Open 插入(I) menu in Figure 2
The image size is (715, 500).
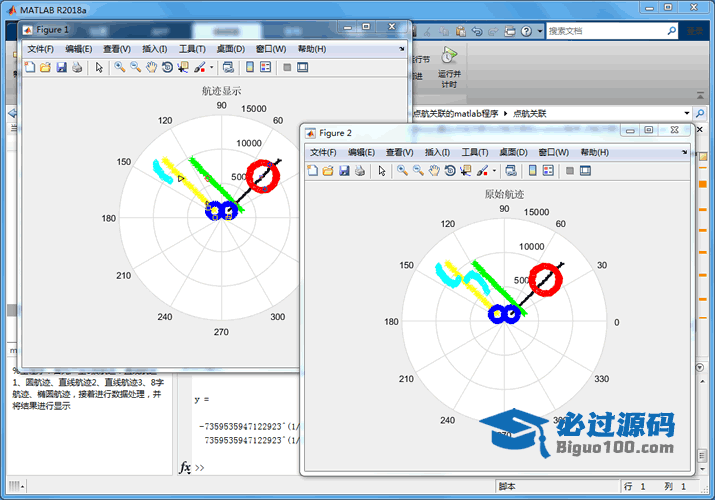[437, 152]
